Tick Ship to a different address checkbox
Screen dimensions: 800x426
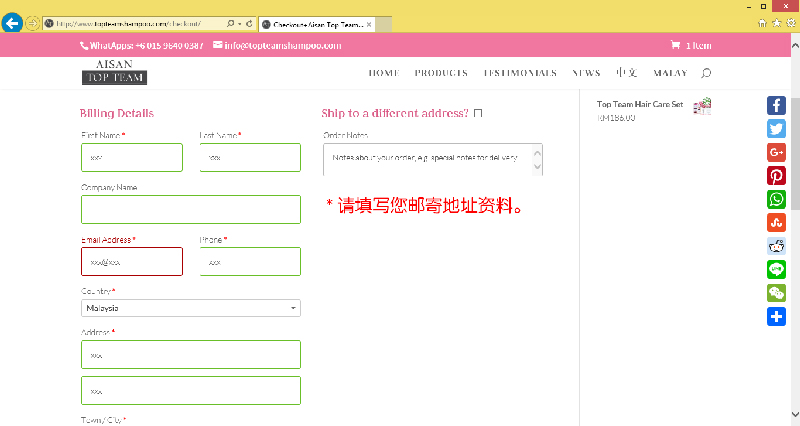click(x=478, y=114)
